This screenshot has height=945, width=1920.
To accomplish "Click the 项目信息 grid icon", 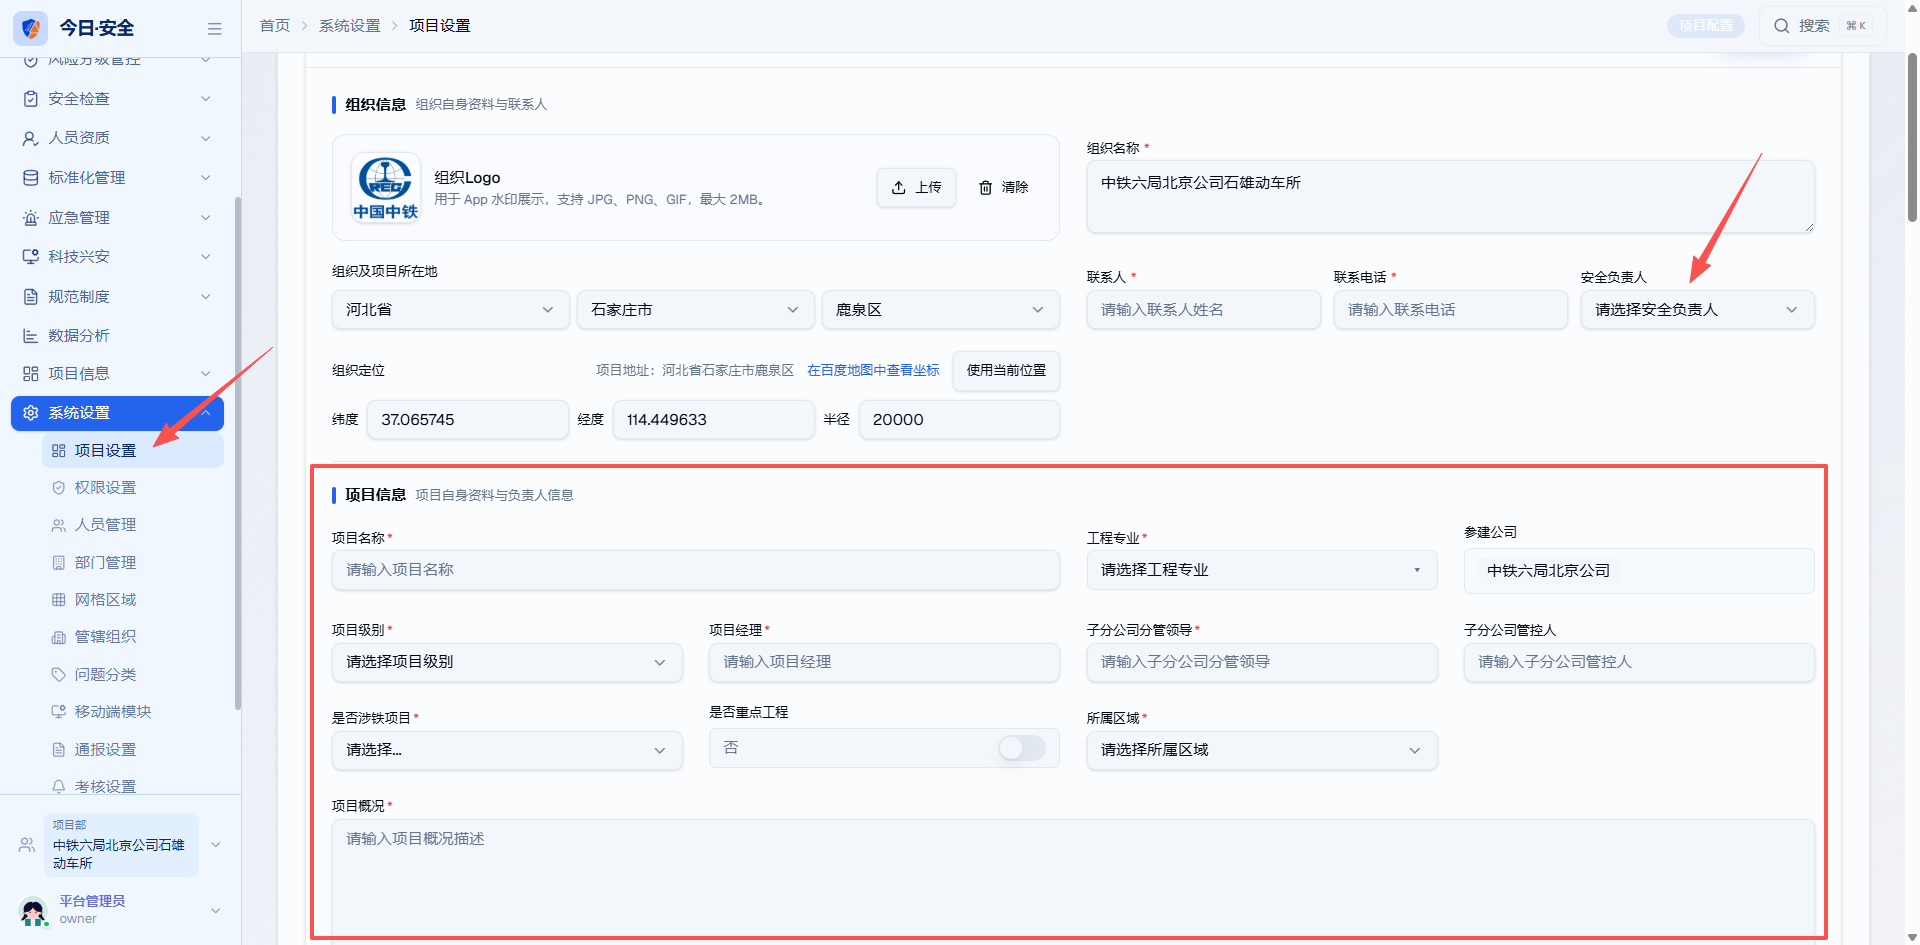I will coord(31,374).
